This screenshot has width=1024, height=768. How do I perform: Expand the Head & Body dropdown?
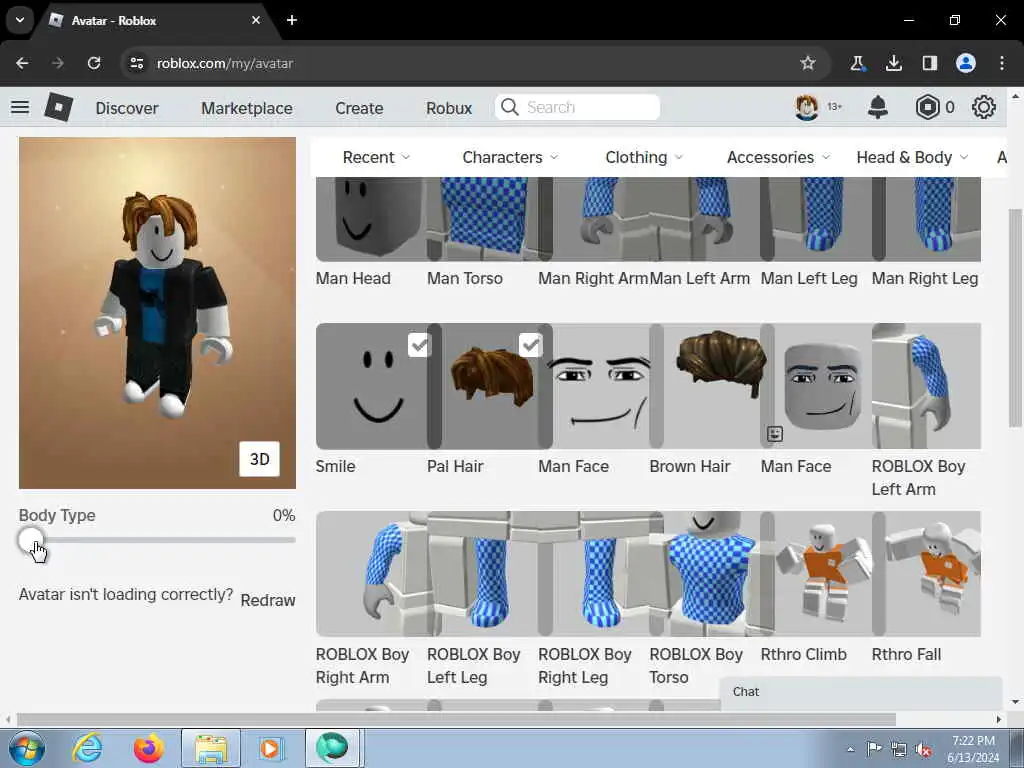coord(912,157)
